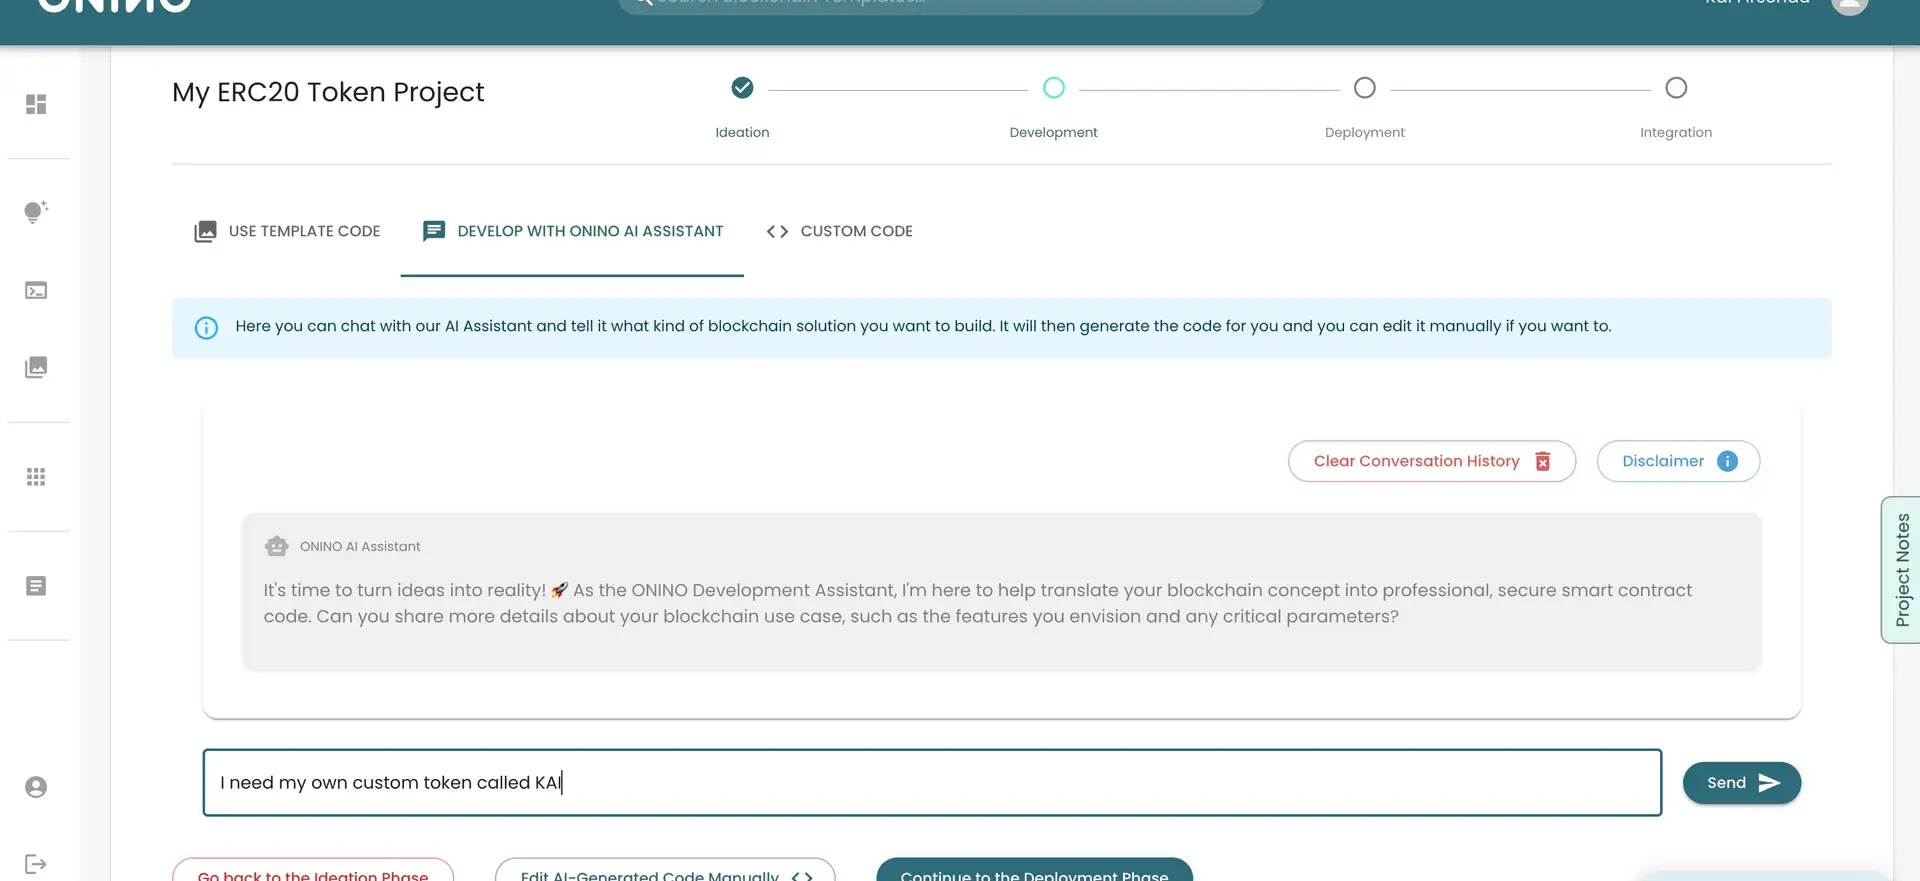
Task: Open the account profile sidebar icon
Action: click(x=36, y=787)
